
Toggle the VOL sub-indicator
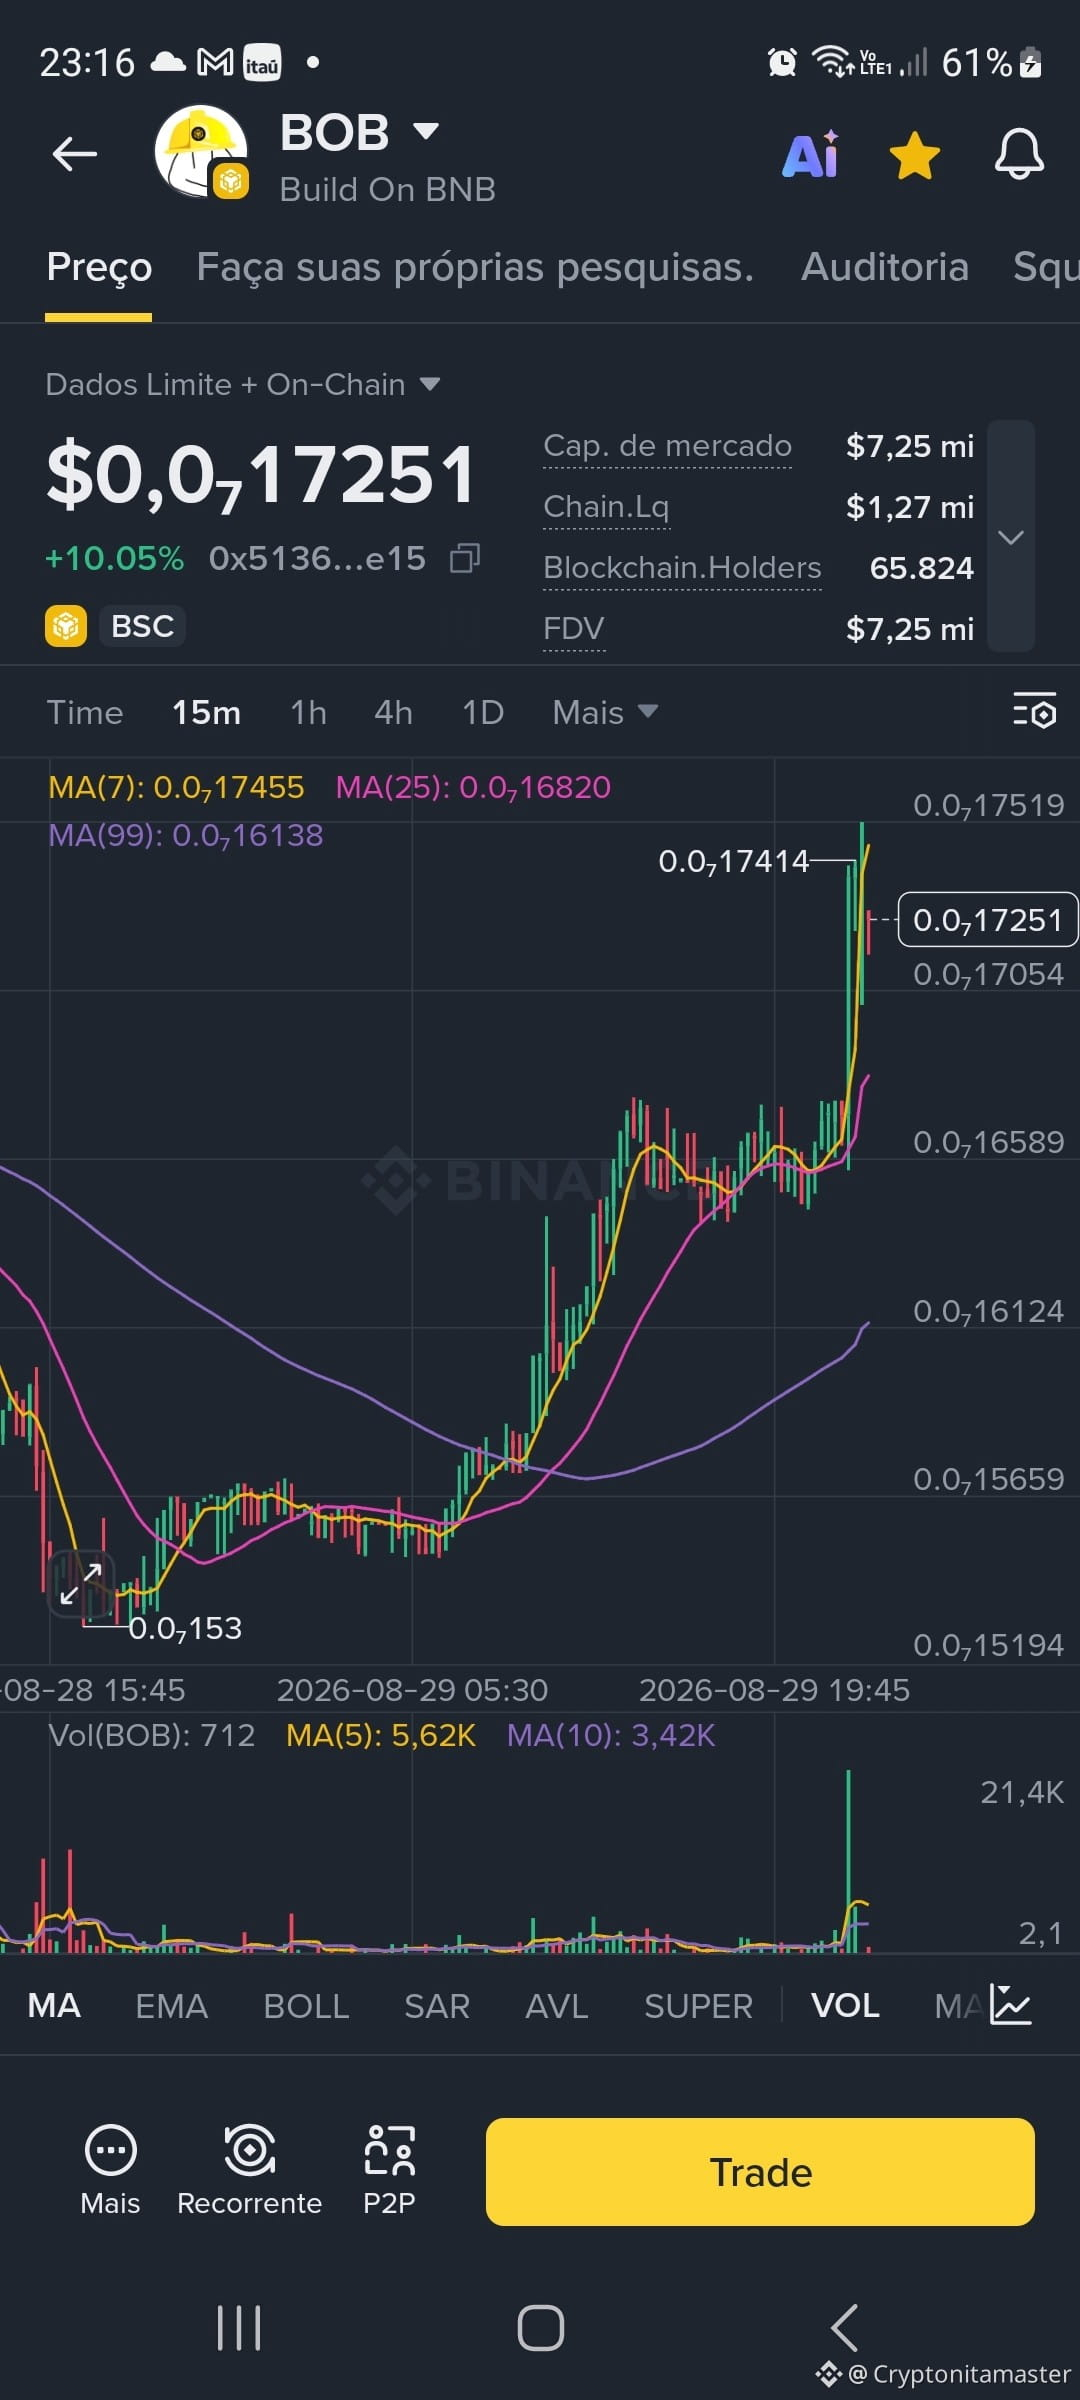click(845, 2006)
